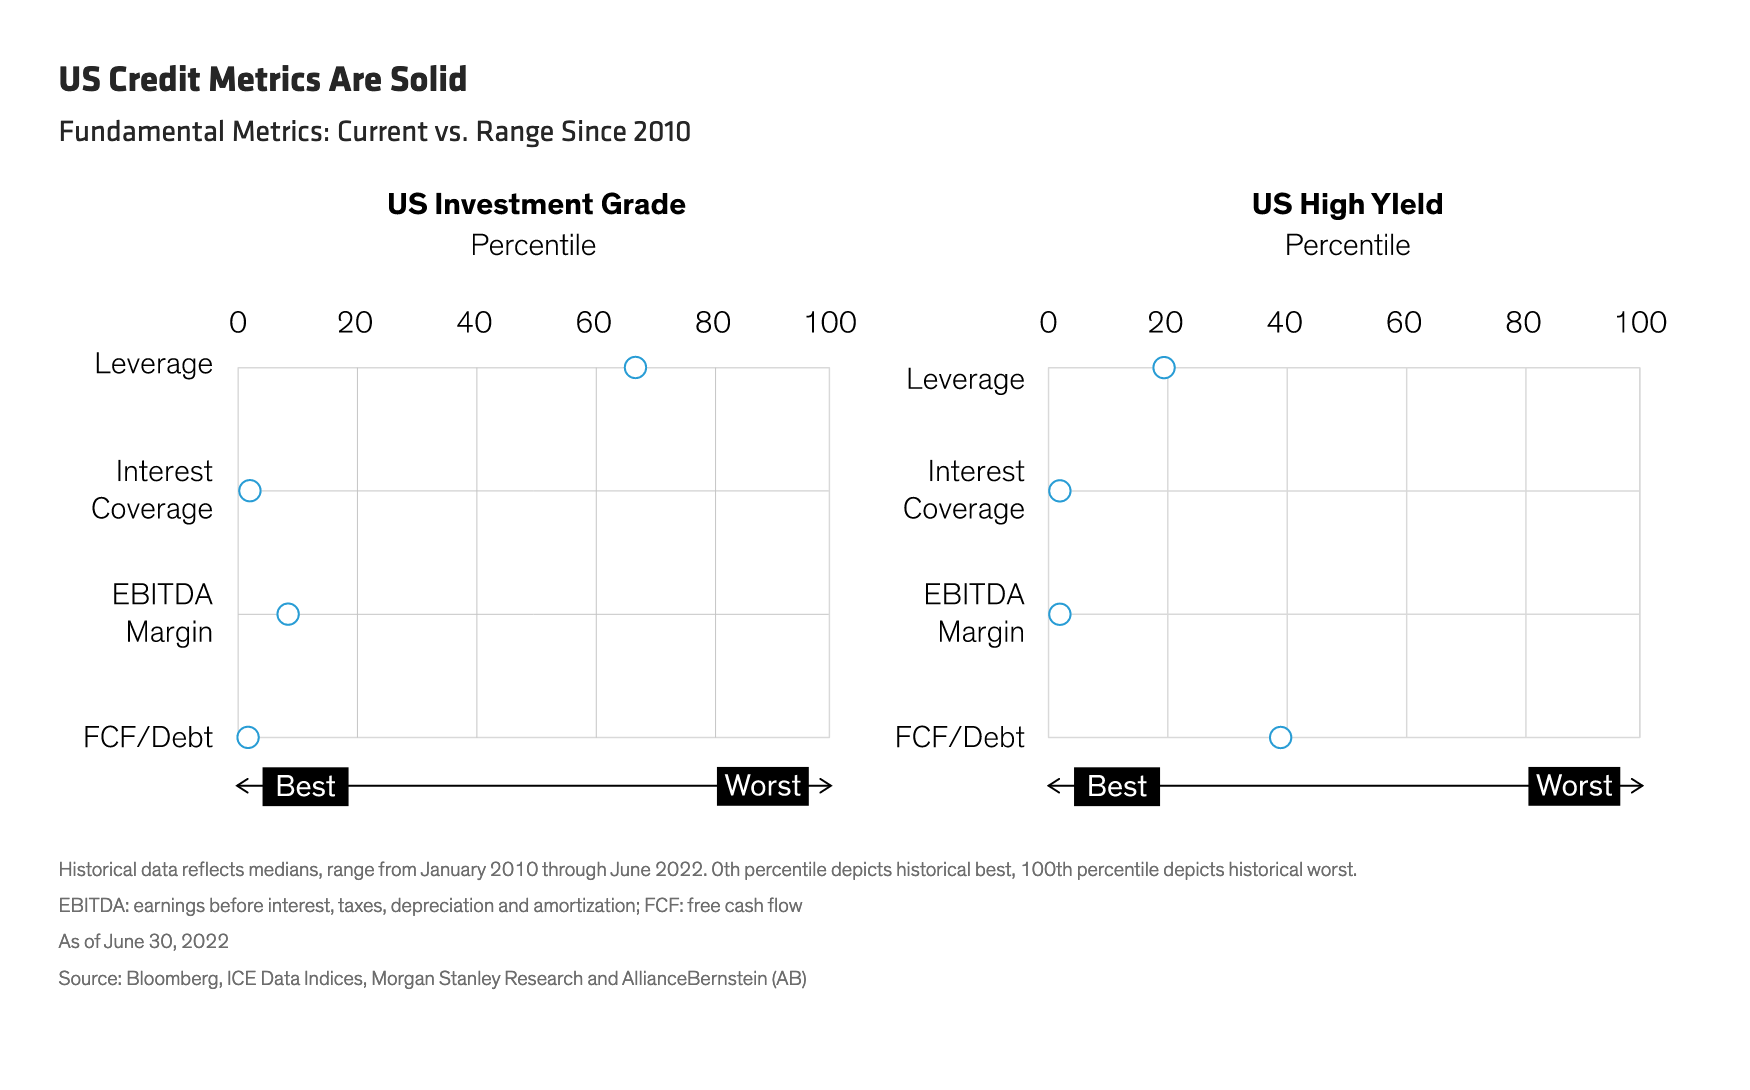Click the 'US Credit Metrics Are Solid' title

click(263, 80)
